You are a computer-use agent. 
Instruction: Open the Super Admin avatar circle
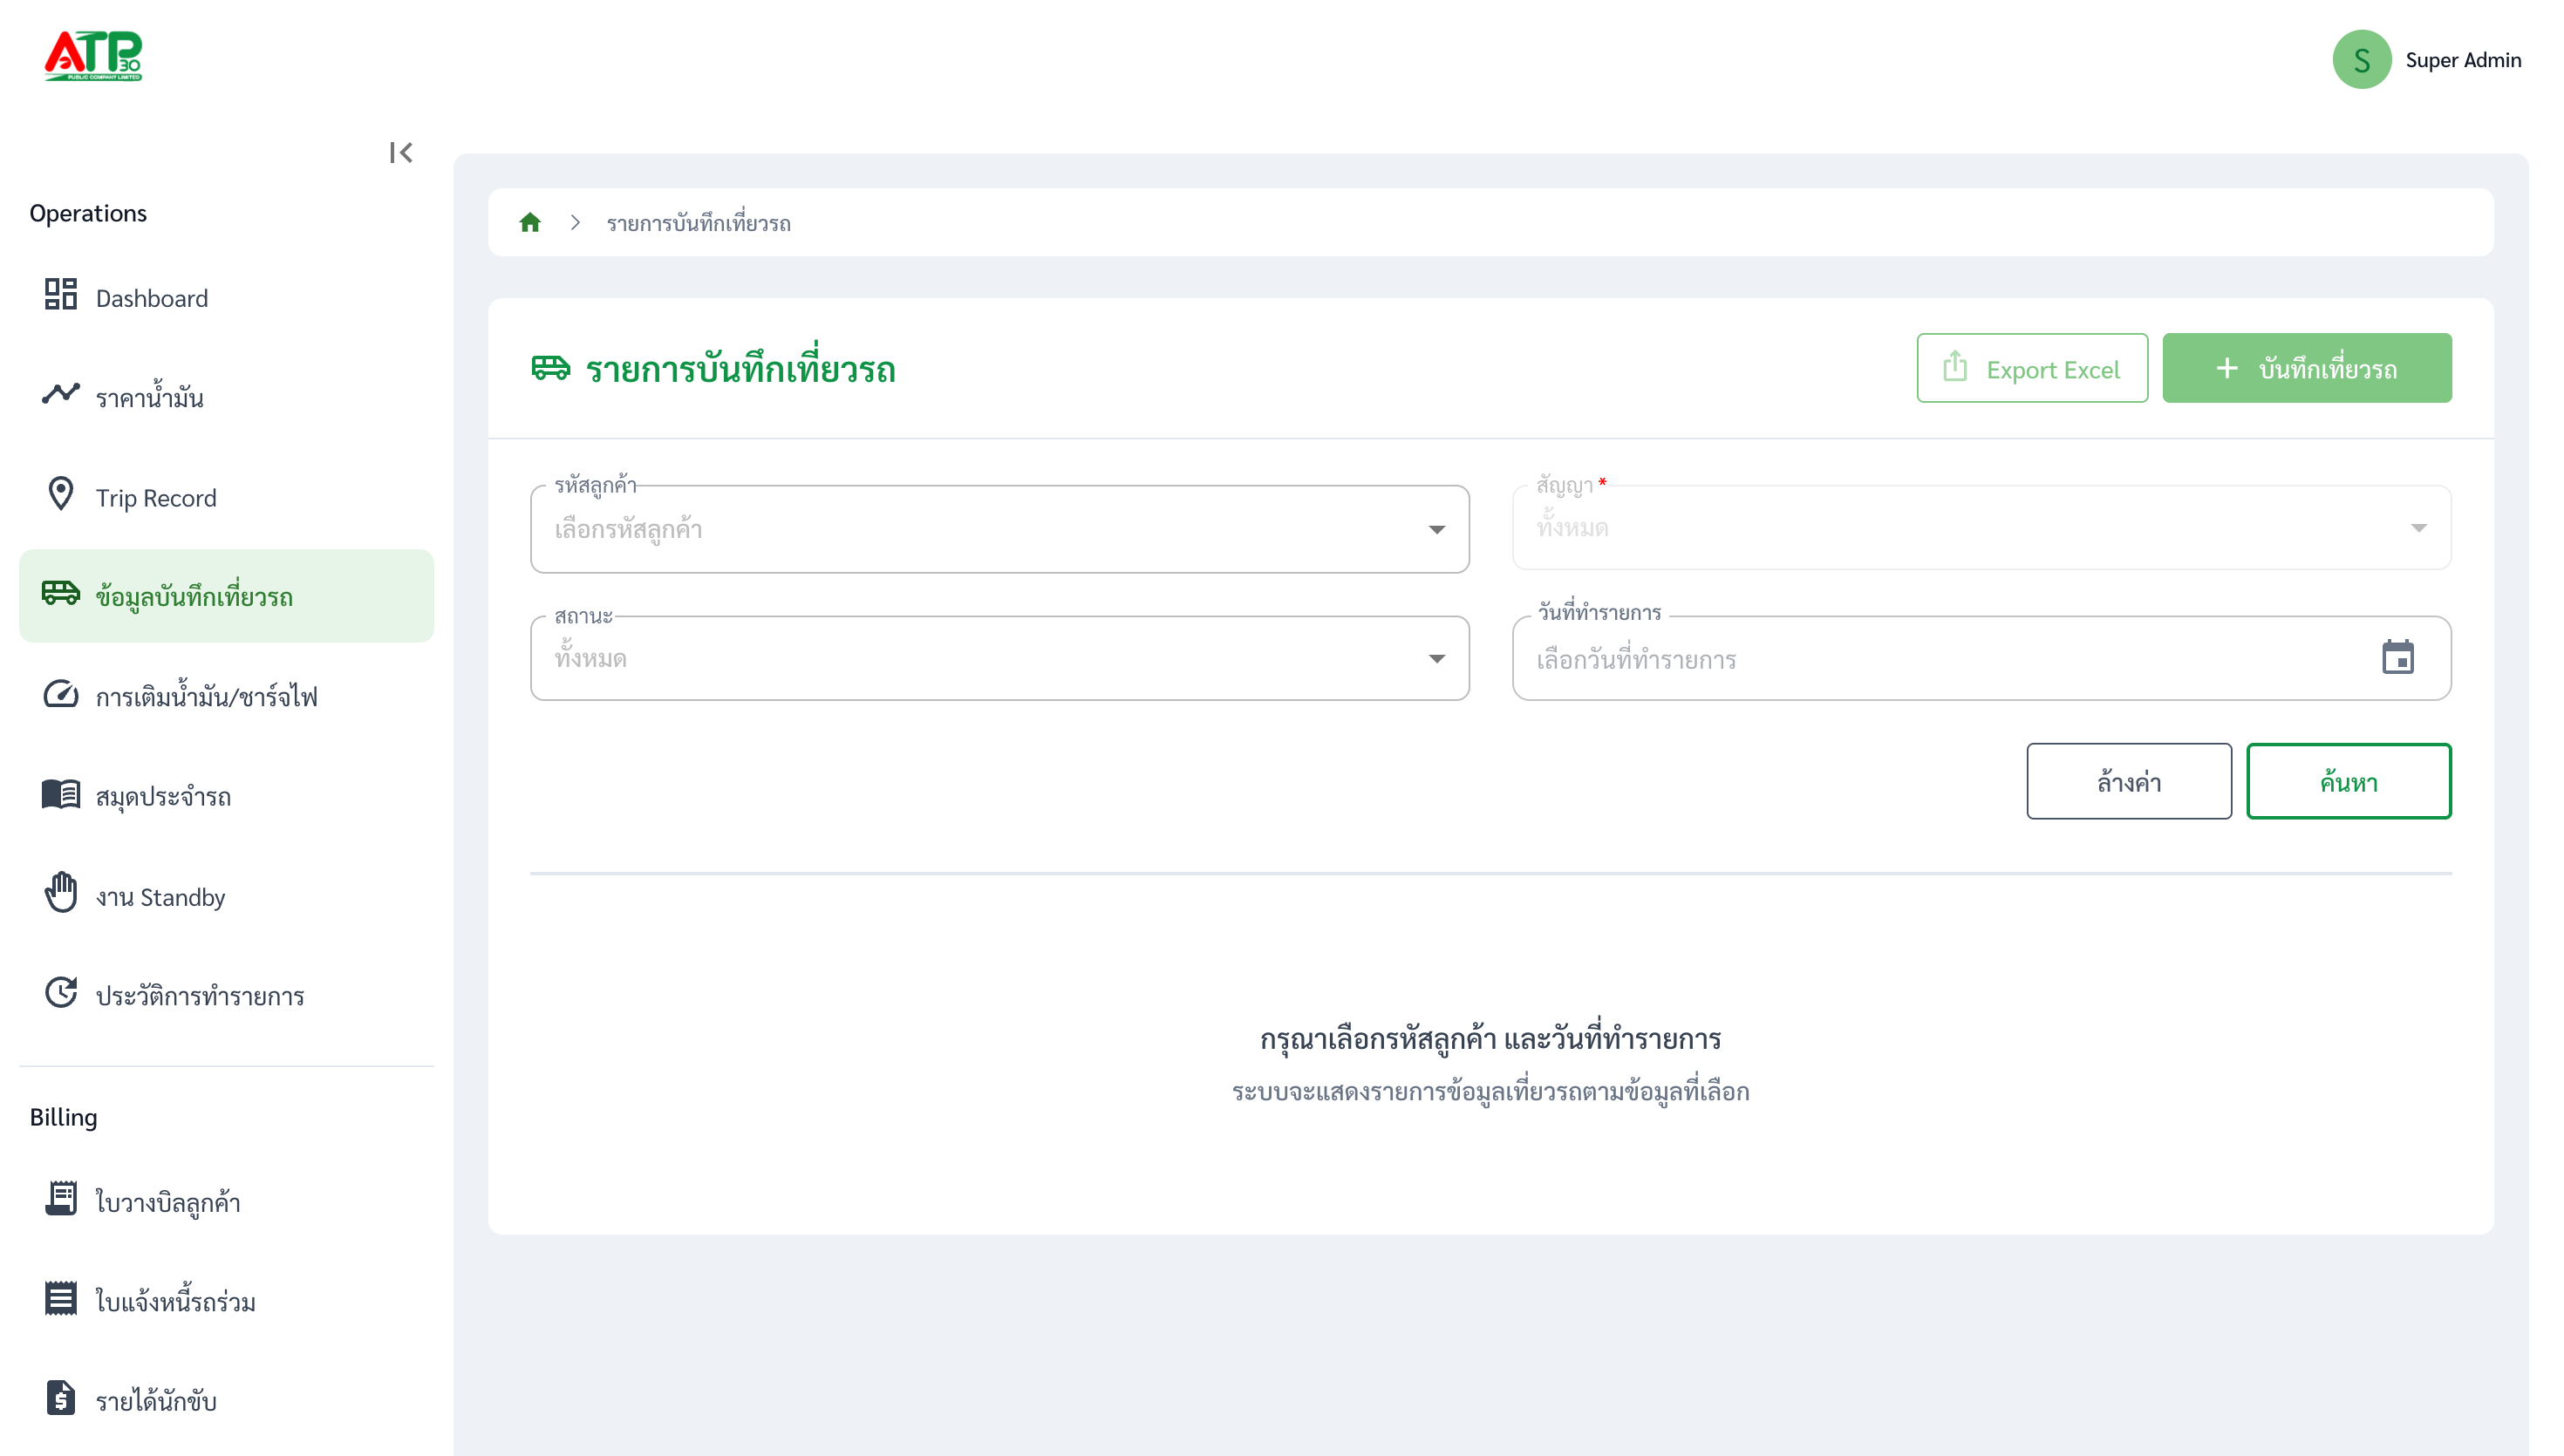coord(2361,59)
